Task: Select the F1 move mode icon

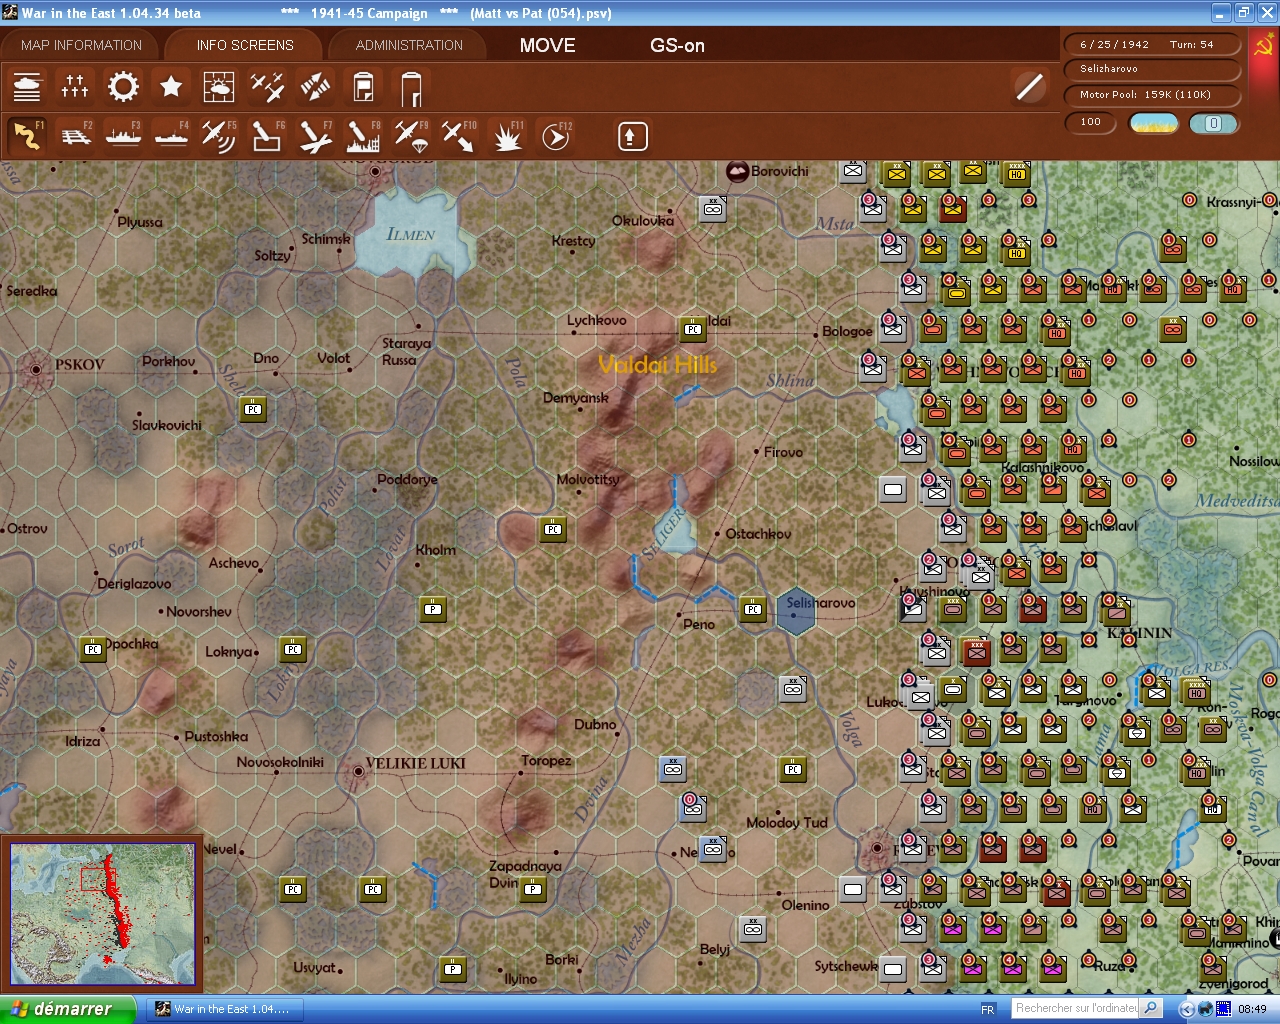Action: [x=27, y=136]
